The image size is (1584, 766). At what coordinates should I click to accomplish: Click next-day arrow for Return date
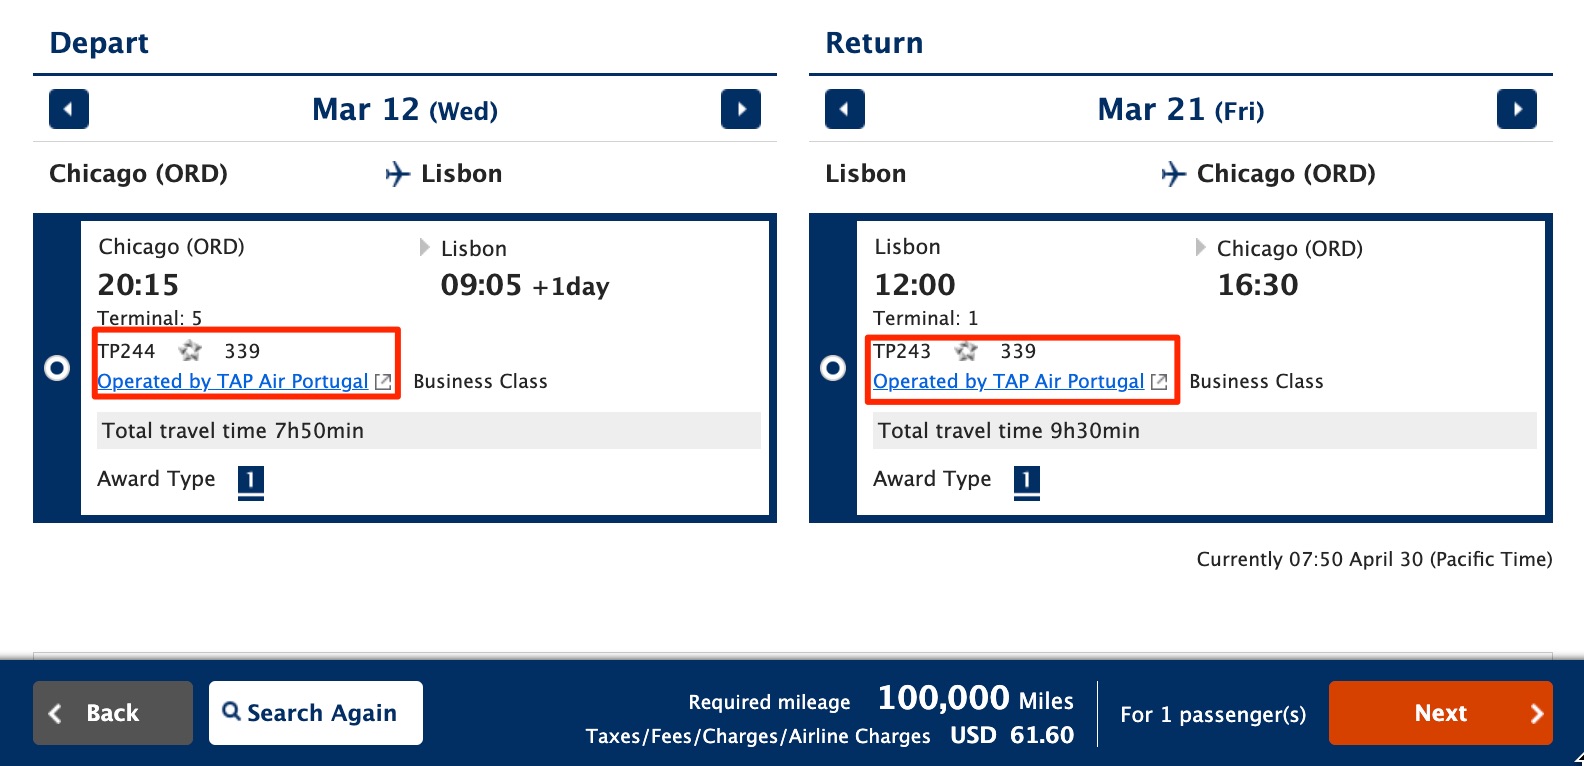[x=1516, y=109]
